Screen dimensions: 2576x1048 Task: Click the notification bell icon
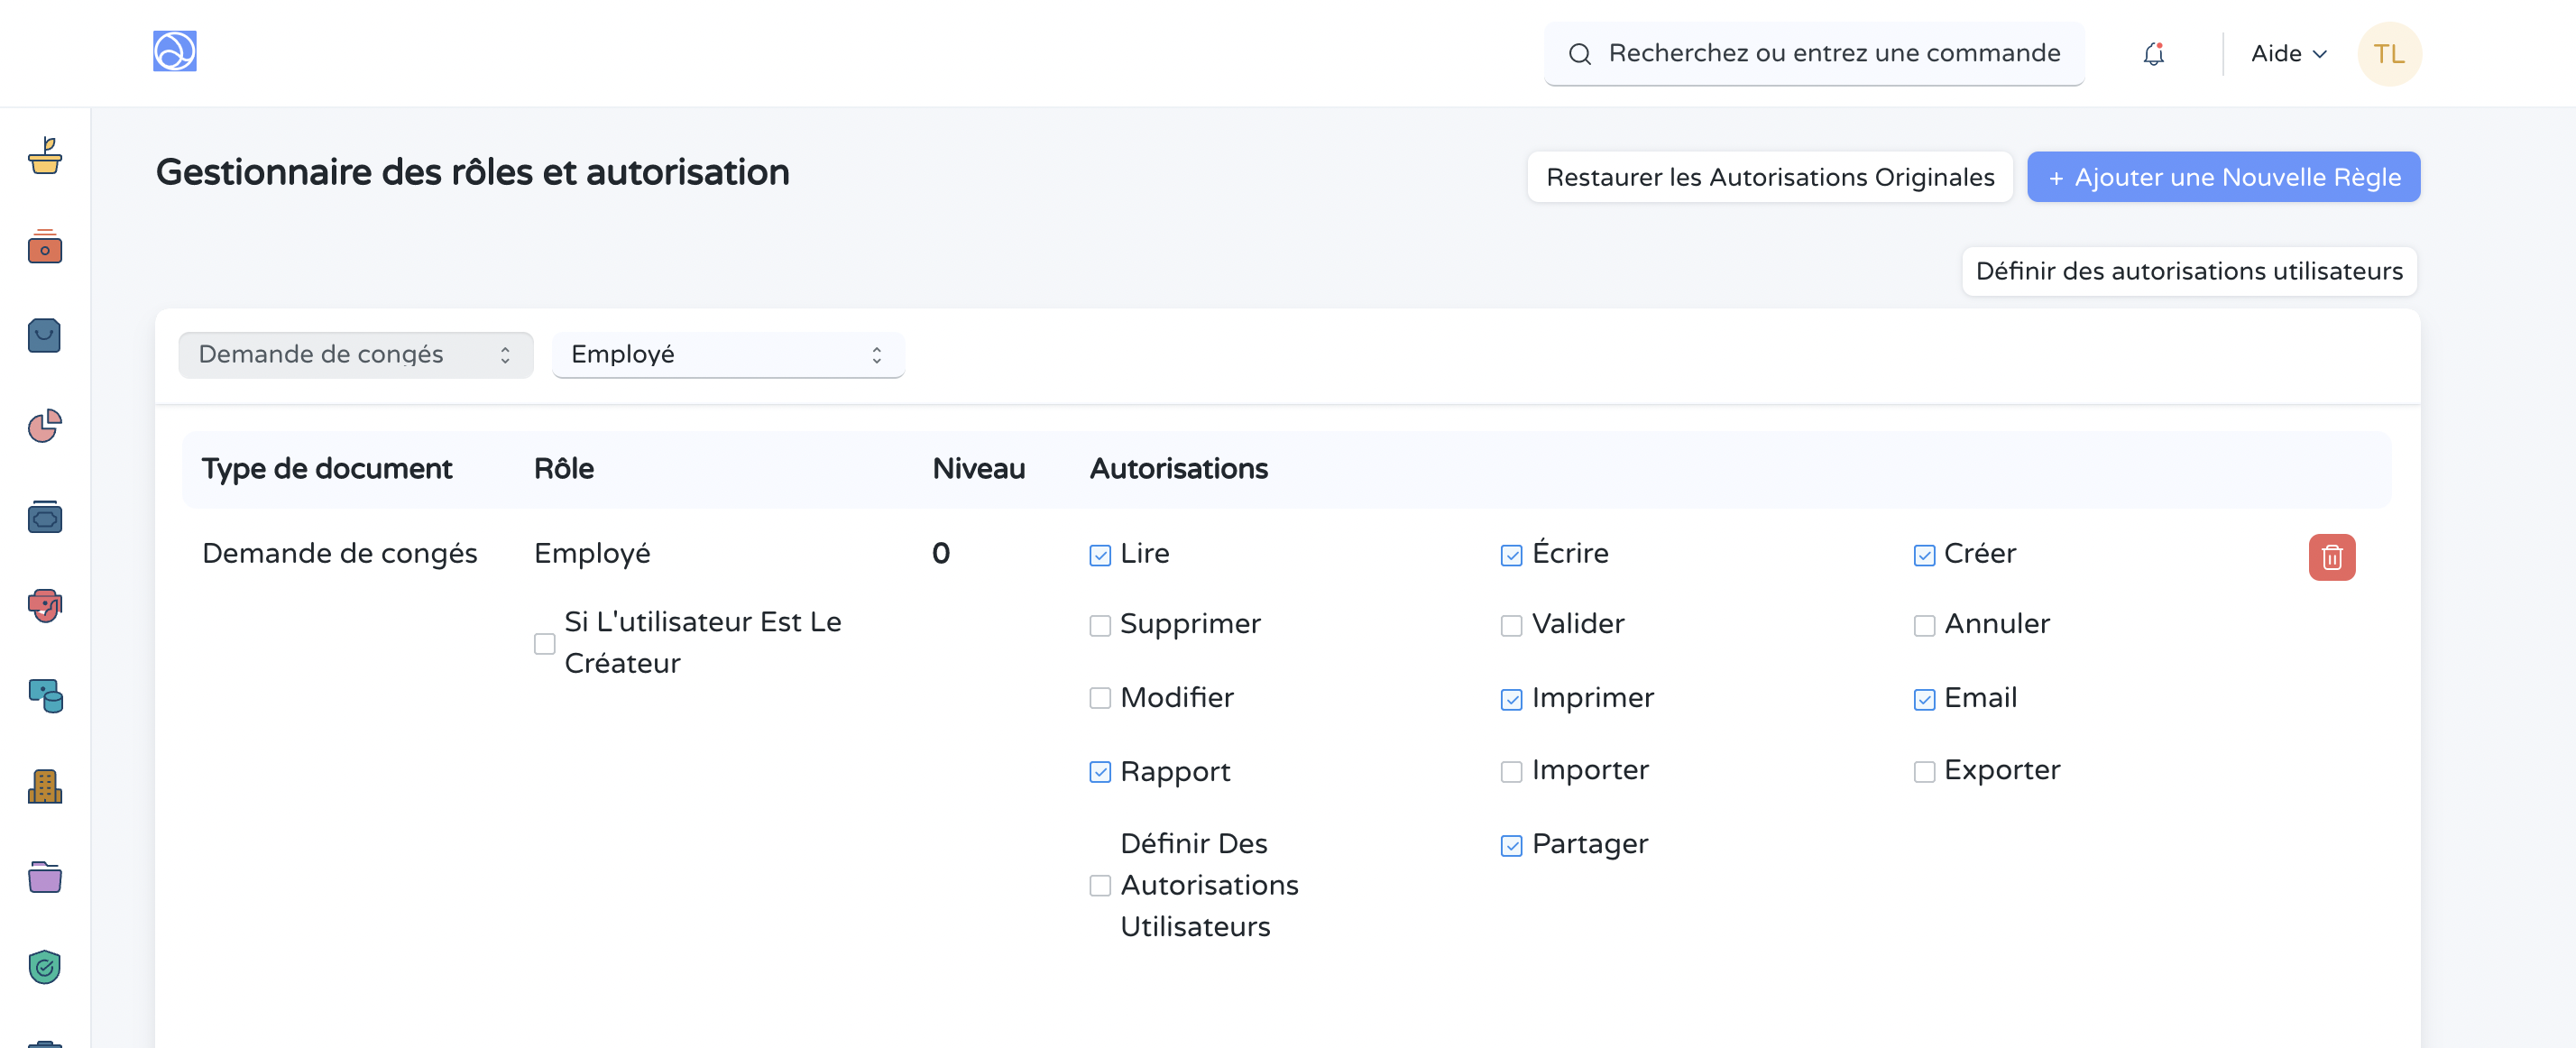[2153, 53]
